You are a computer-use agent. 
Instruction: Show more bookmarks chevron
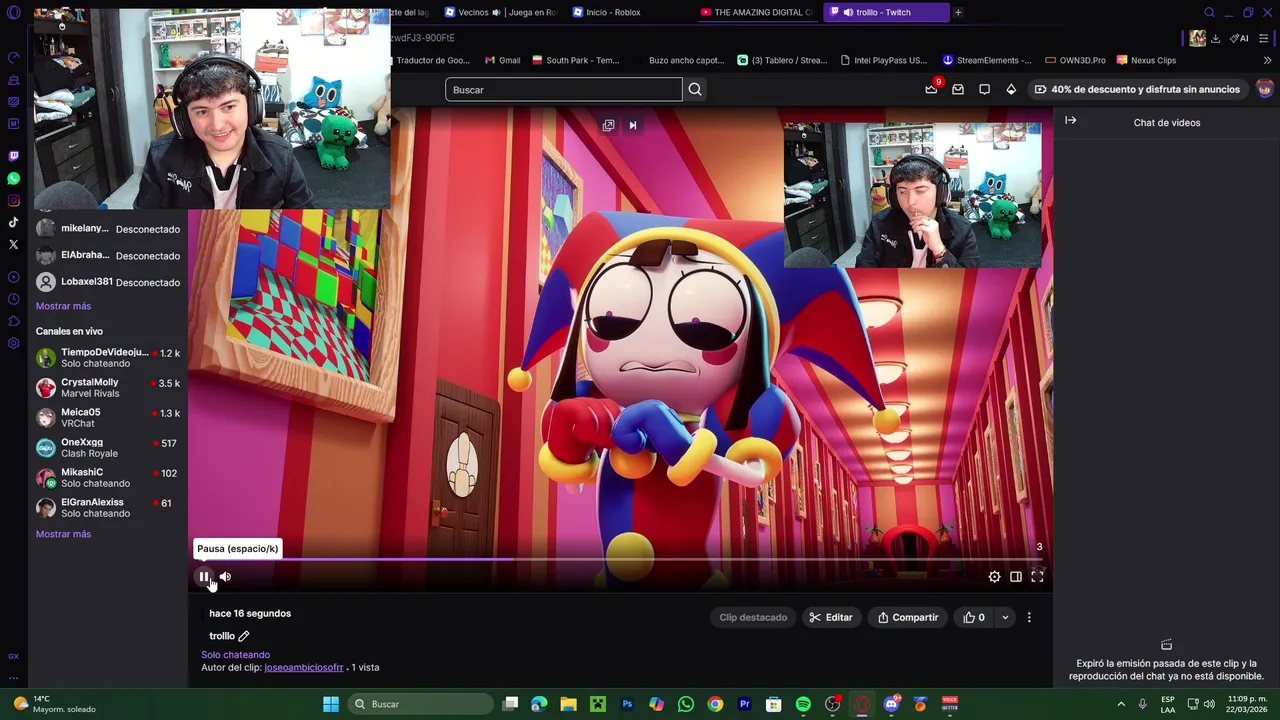tap(1268, 60)
